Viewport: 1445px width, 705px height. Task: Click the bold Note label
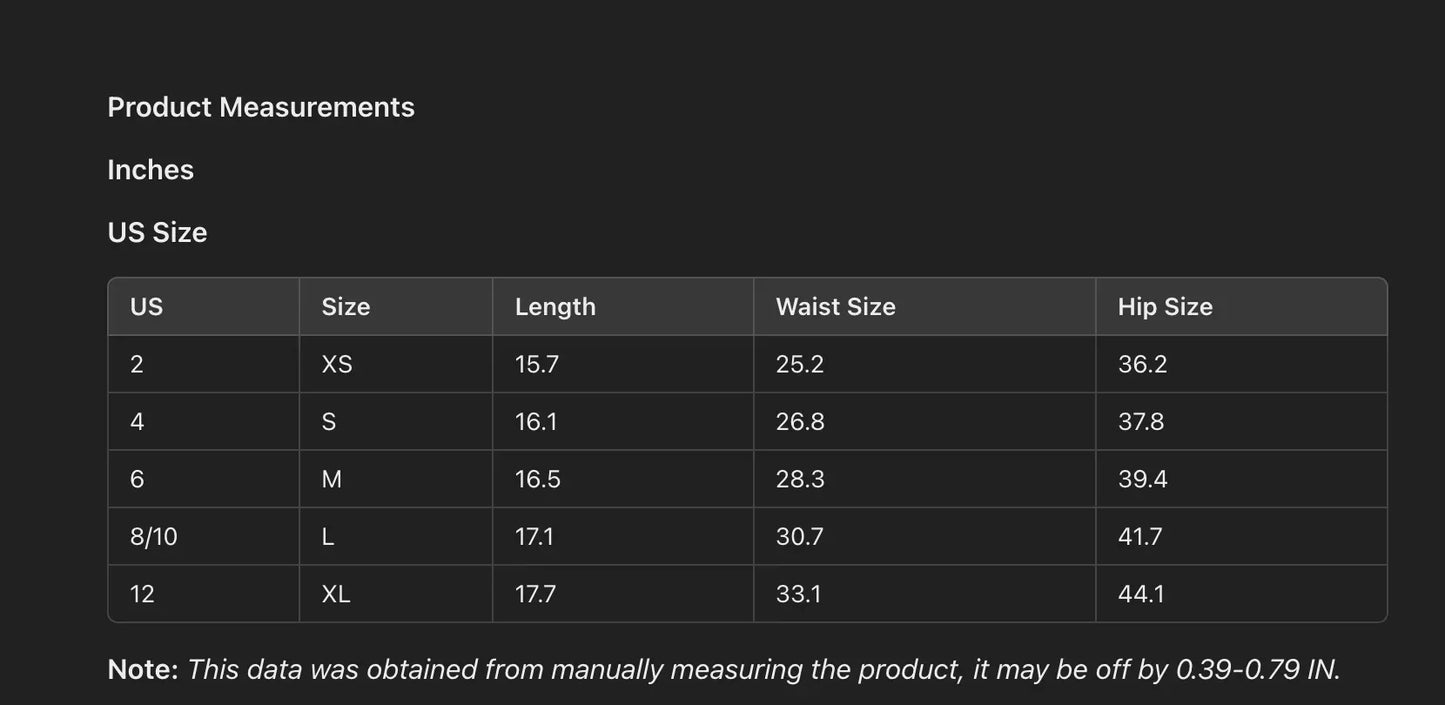(142, 669)
